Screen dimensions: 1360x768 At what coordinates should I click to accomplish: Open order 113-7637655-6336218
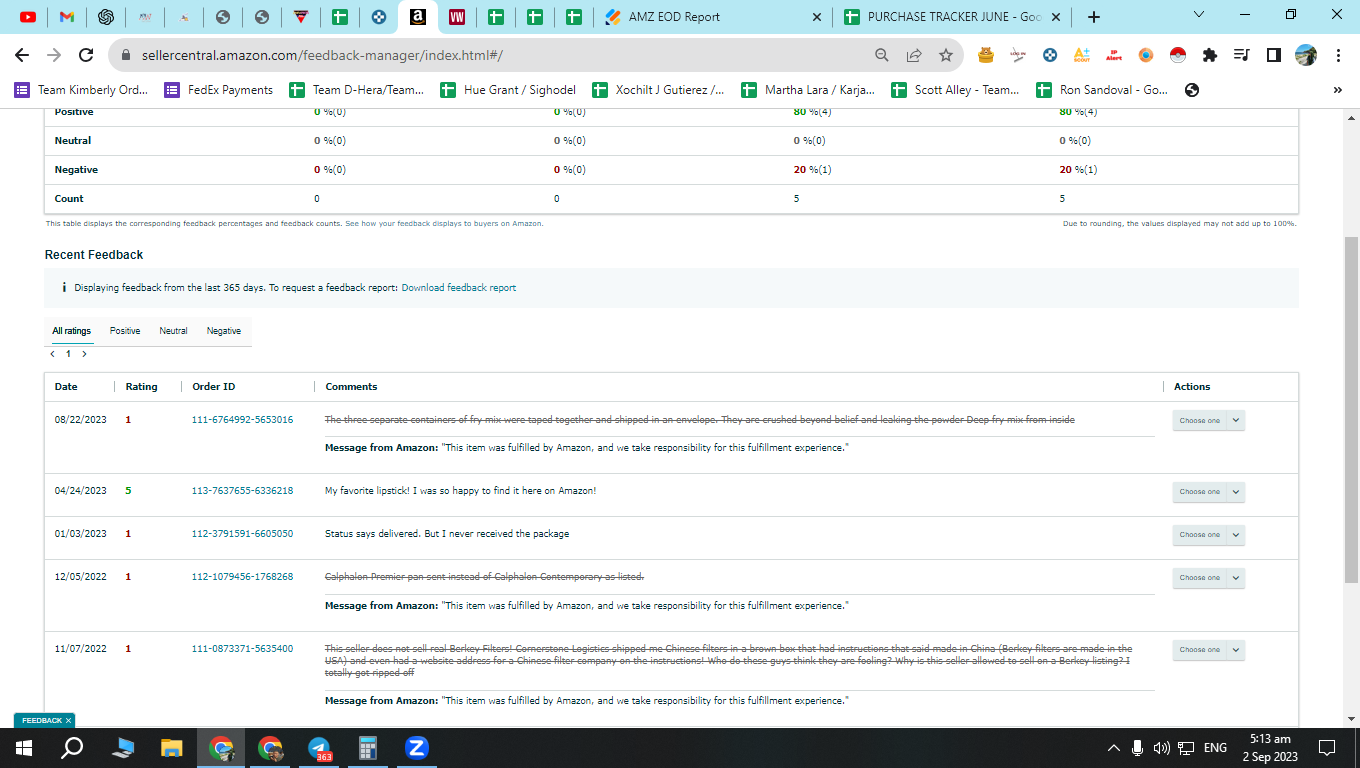pyautogui.click(x=242, y=491)
